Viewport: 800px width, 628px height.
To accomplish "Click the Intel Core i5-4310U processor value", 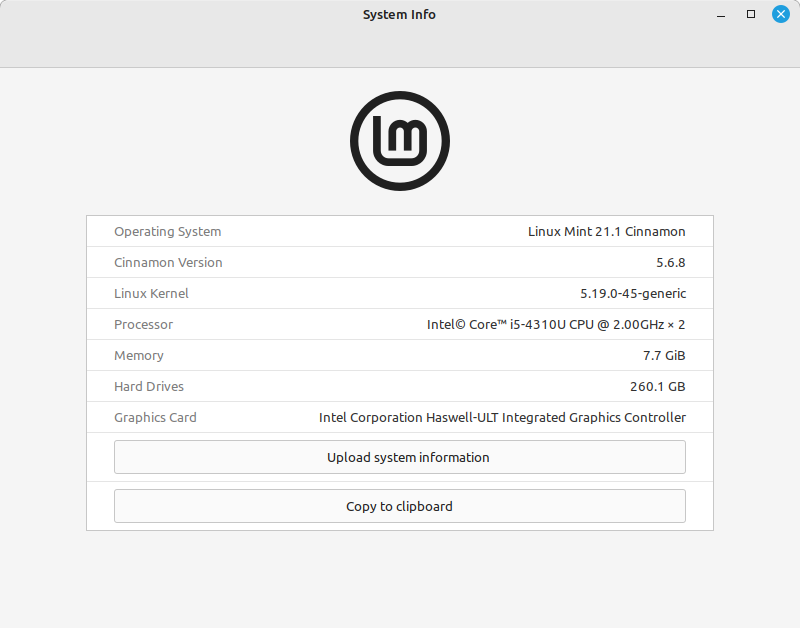I will point(556,324).
